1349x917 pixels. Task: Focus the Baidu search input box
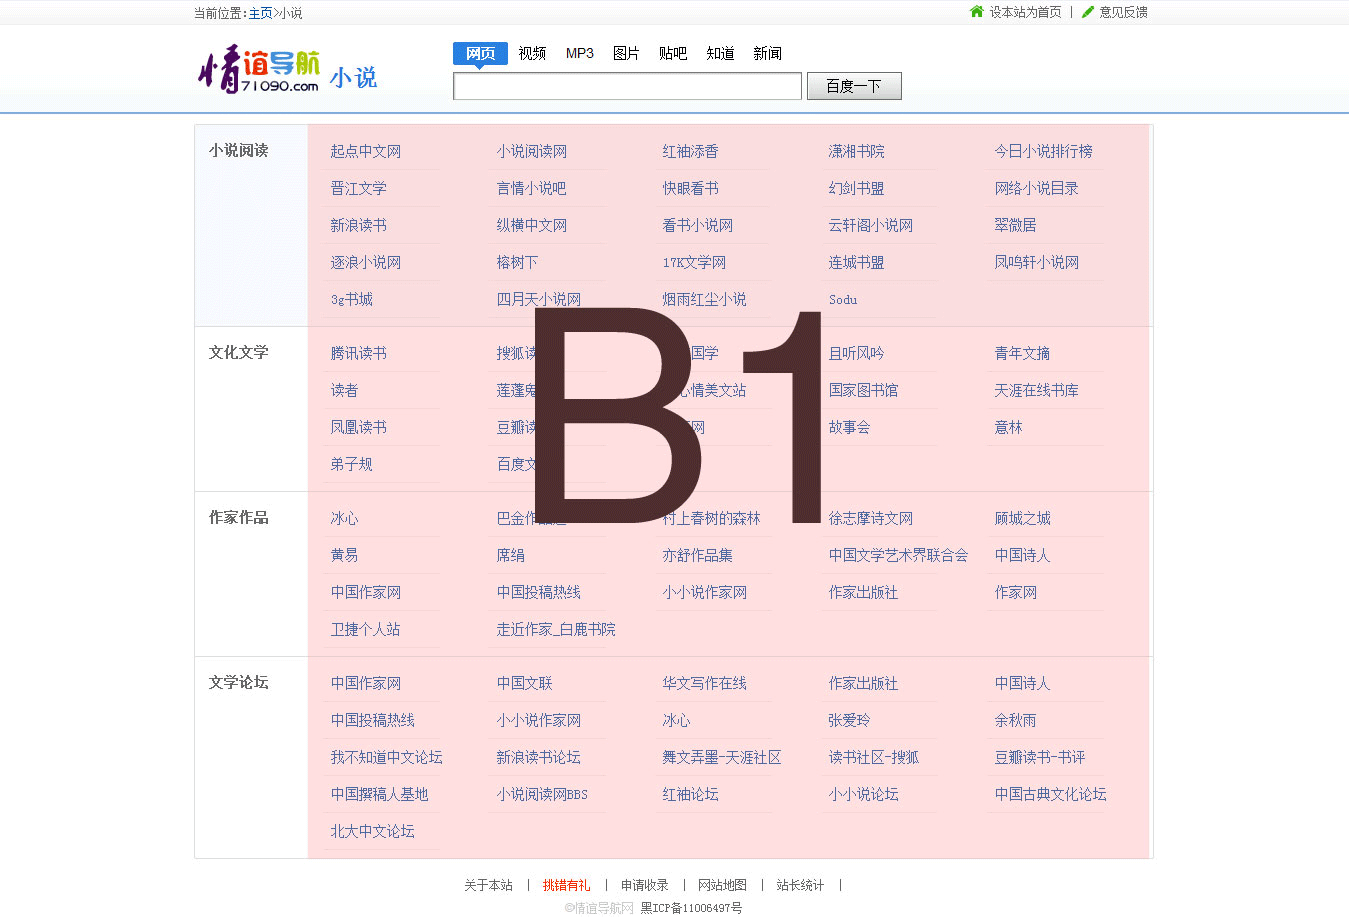coord(627,86)
